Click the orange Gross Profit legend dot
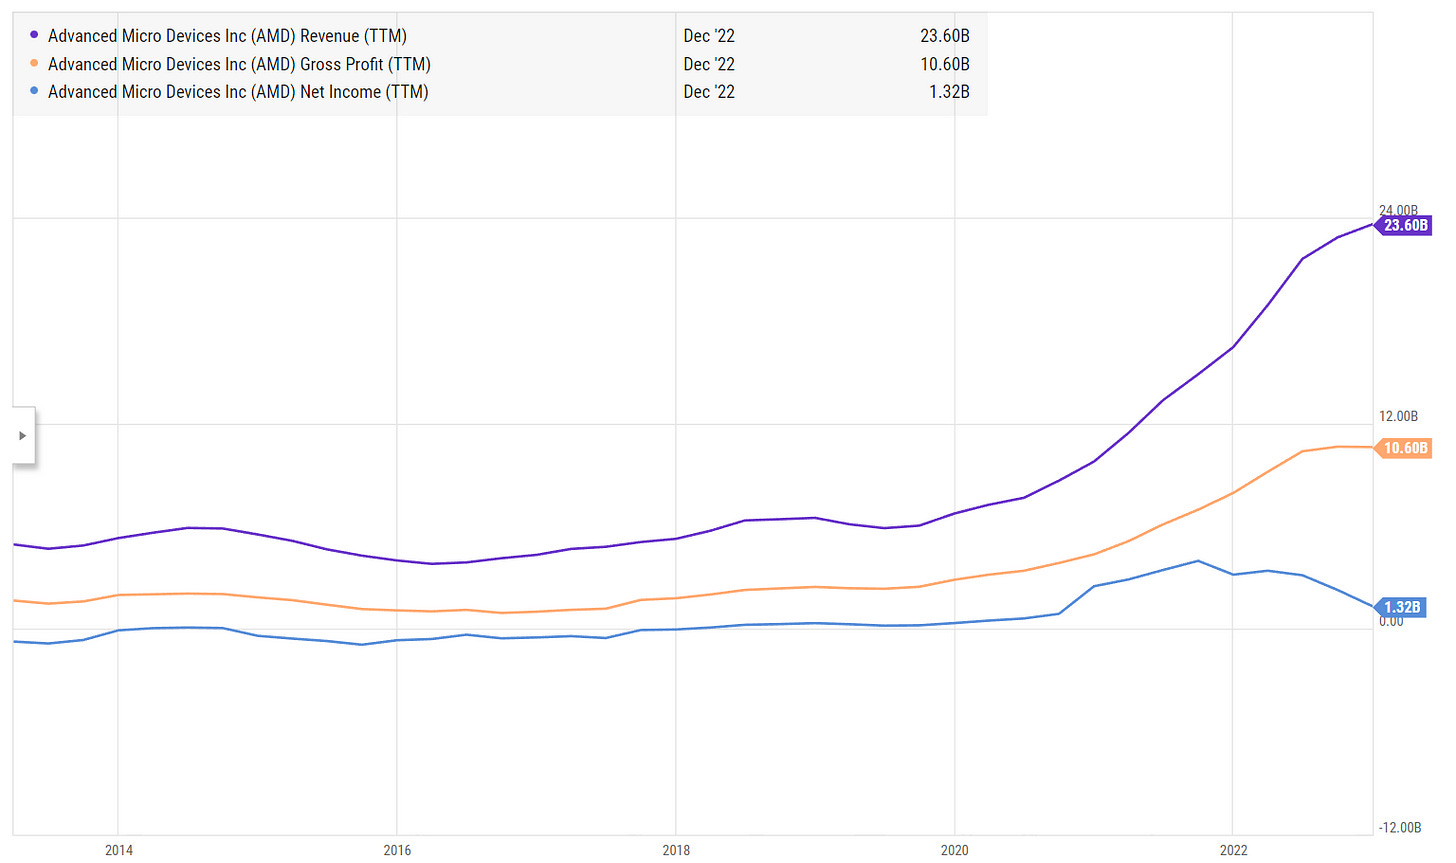This screenshot has height=863, width=1456. point(34,64)
